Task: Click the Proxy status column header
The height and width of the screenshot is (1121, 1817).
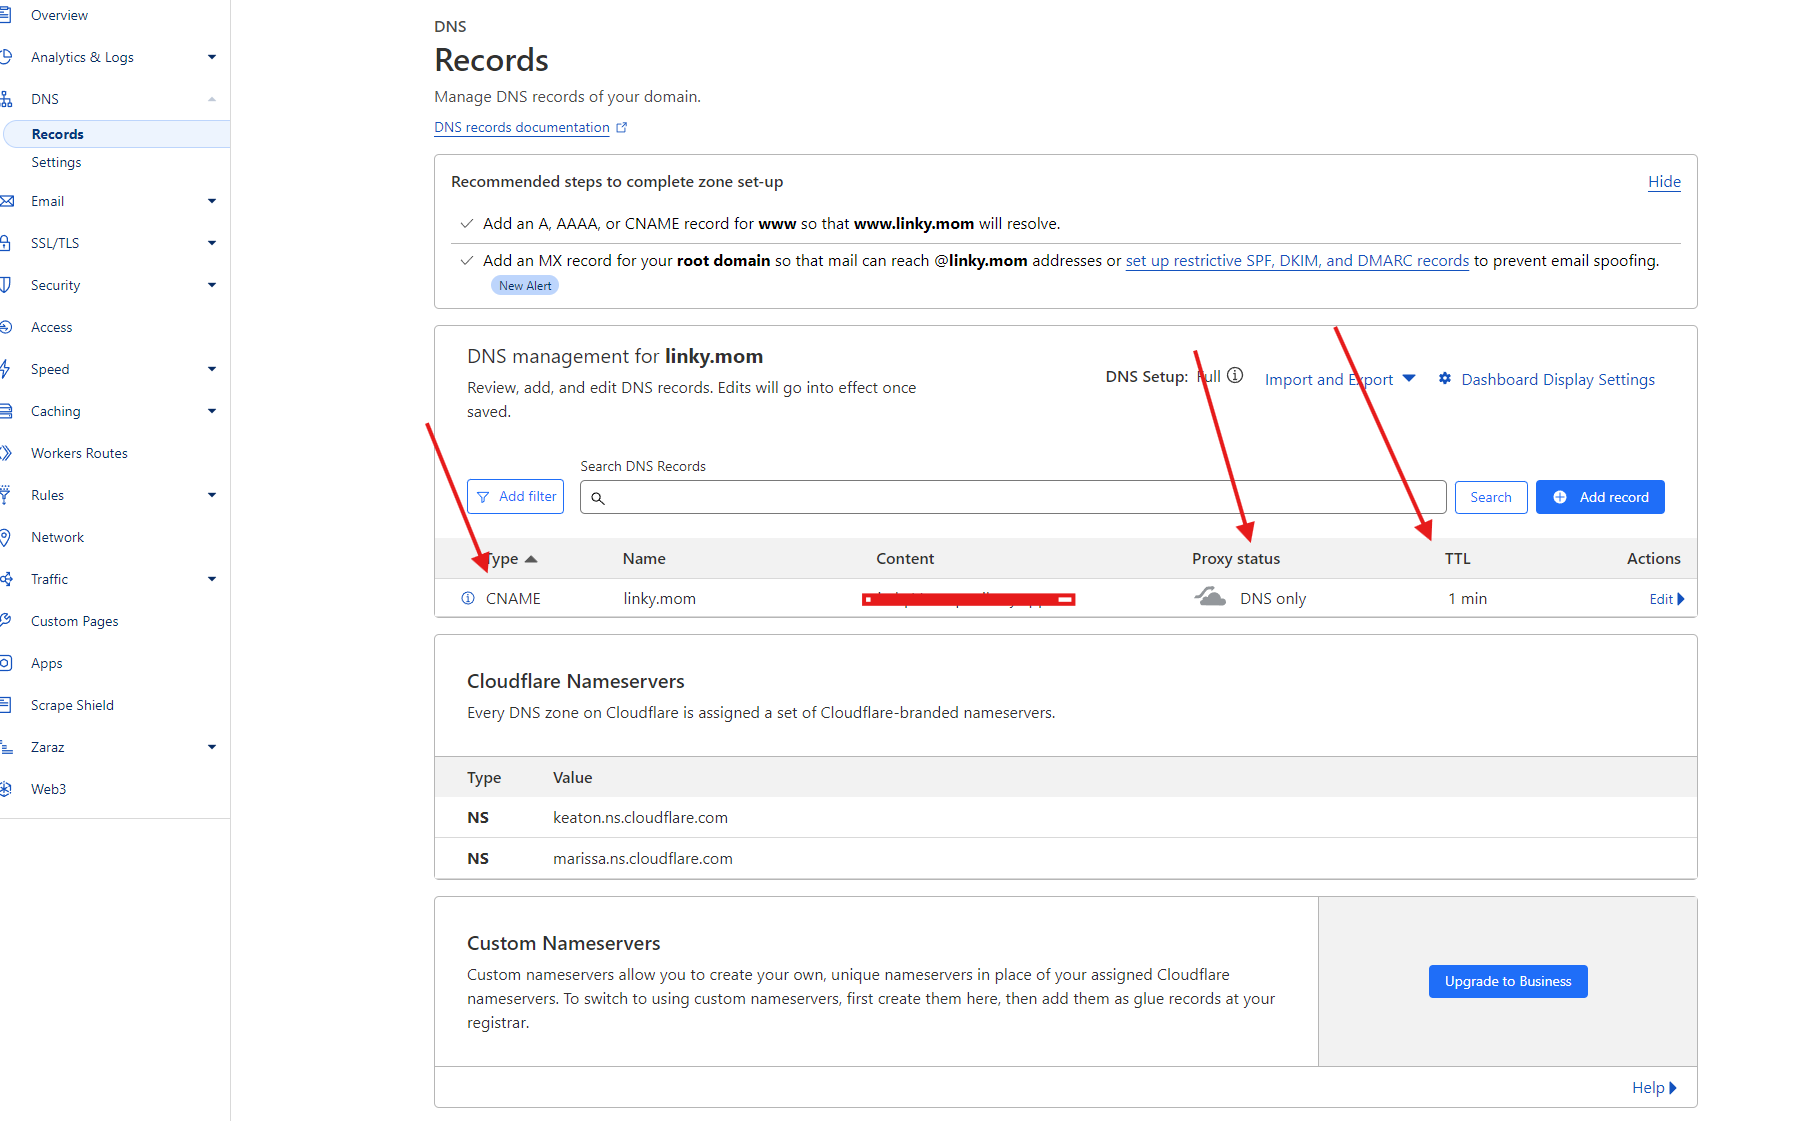Action: [1236, 559]
